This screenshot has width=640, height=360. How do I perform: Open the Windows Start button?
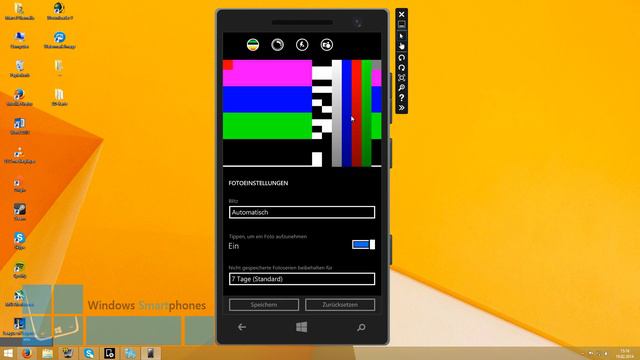click(8, 353)
